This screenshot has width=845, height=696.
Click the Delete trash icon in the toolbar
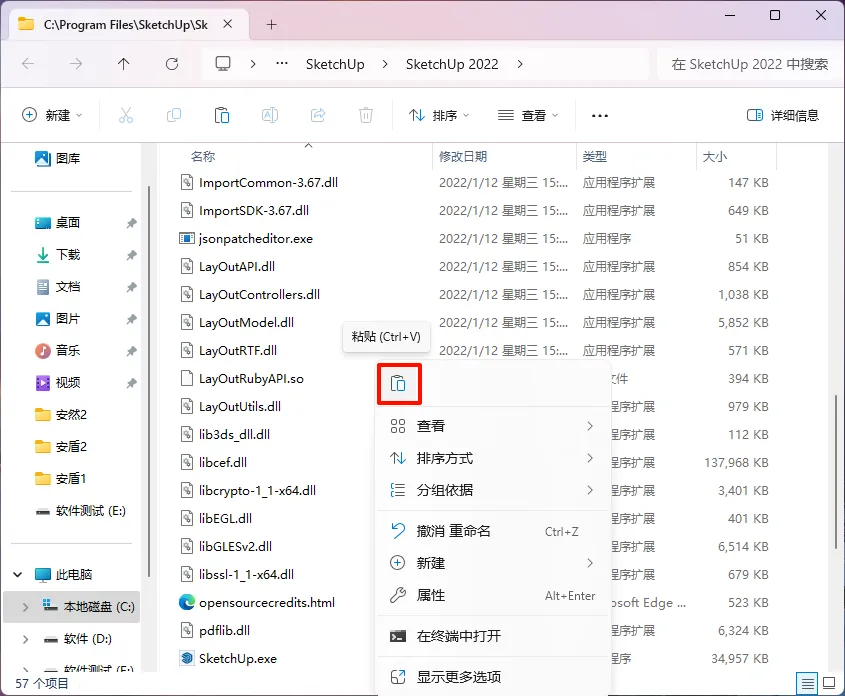(366, 115)
